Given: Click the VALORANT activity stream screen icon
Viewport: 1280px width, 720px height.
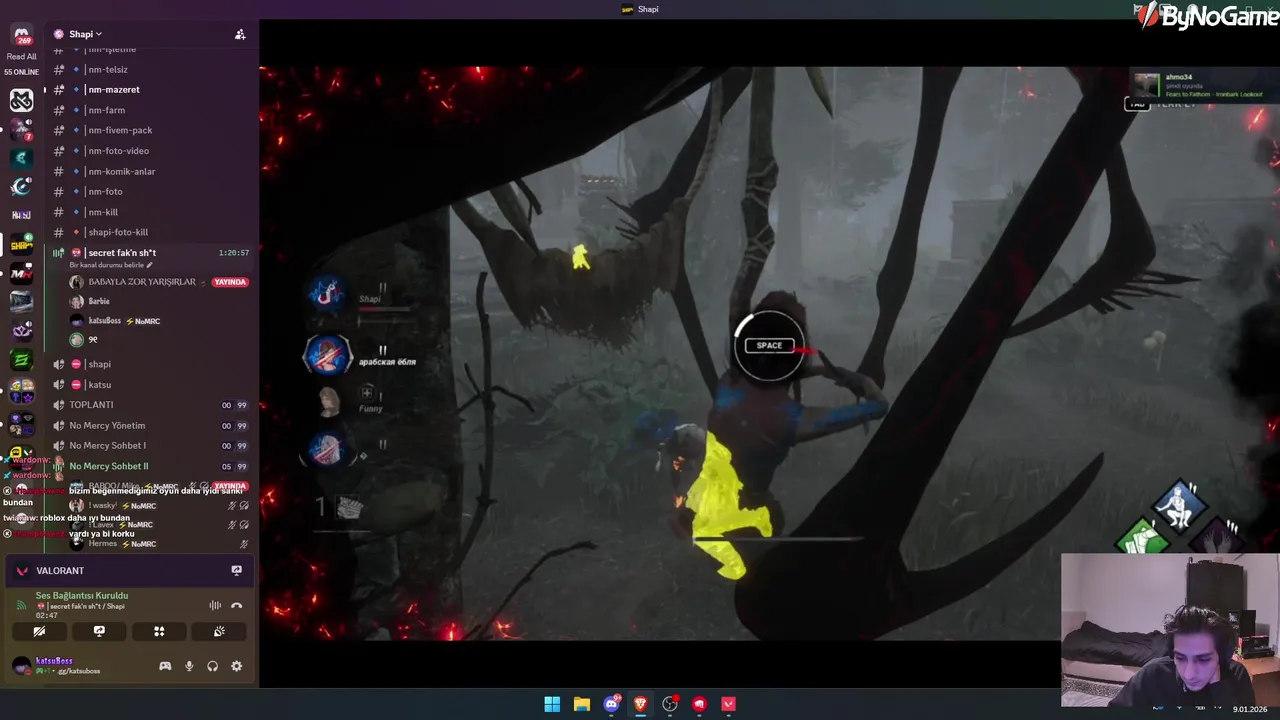Looking at the screenshot, I should (236, 570).
